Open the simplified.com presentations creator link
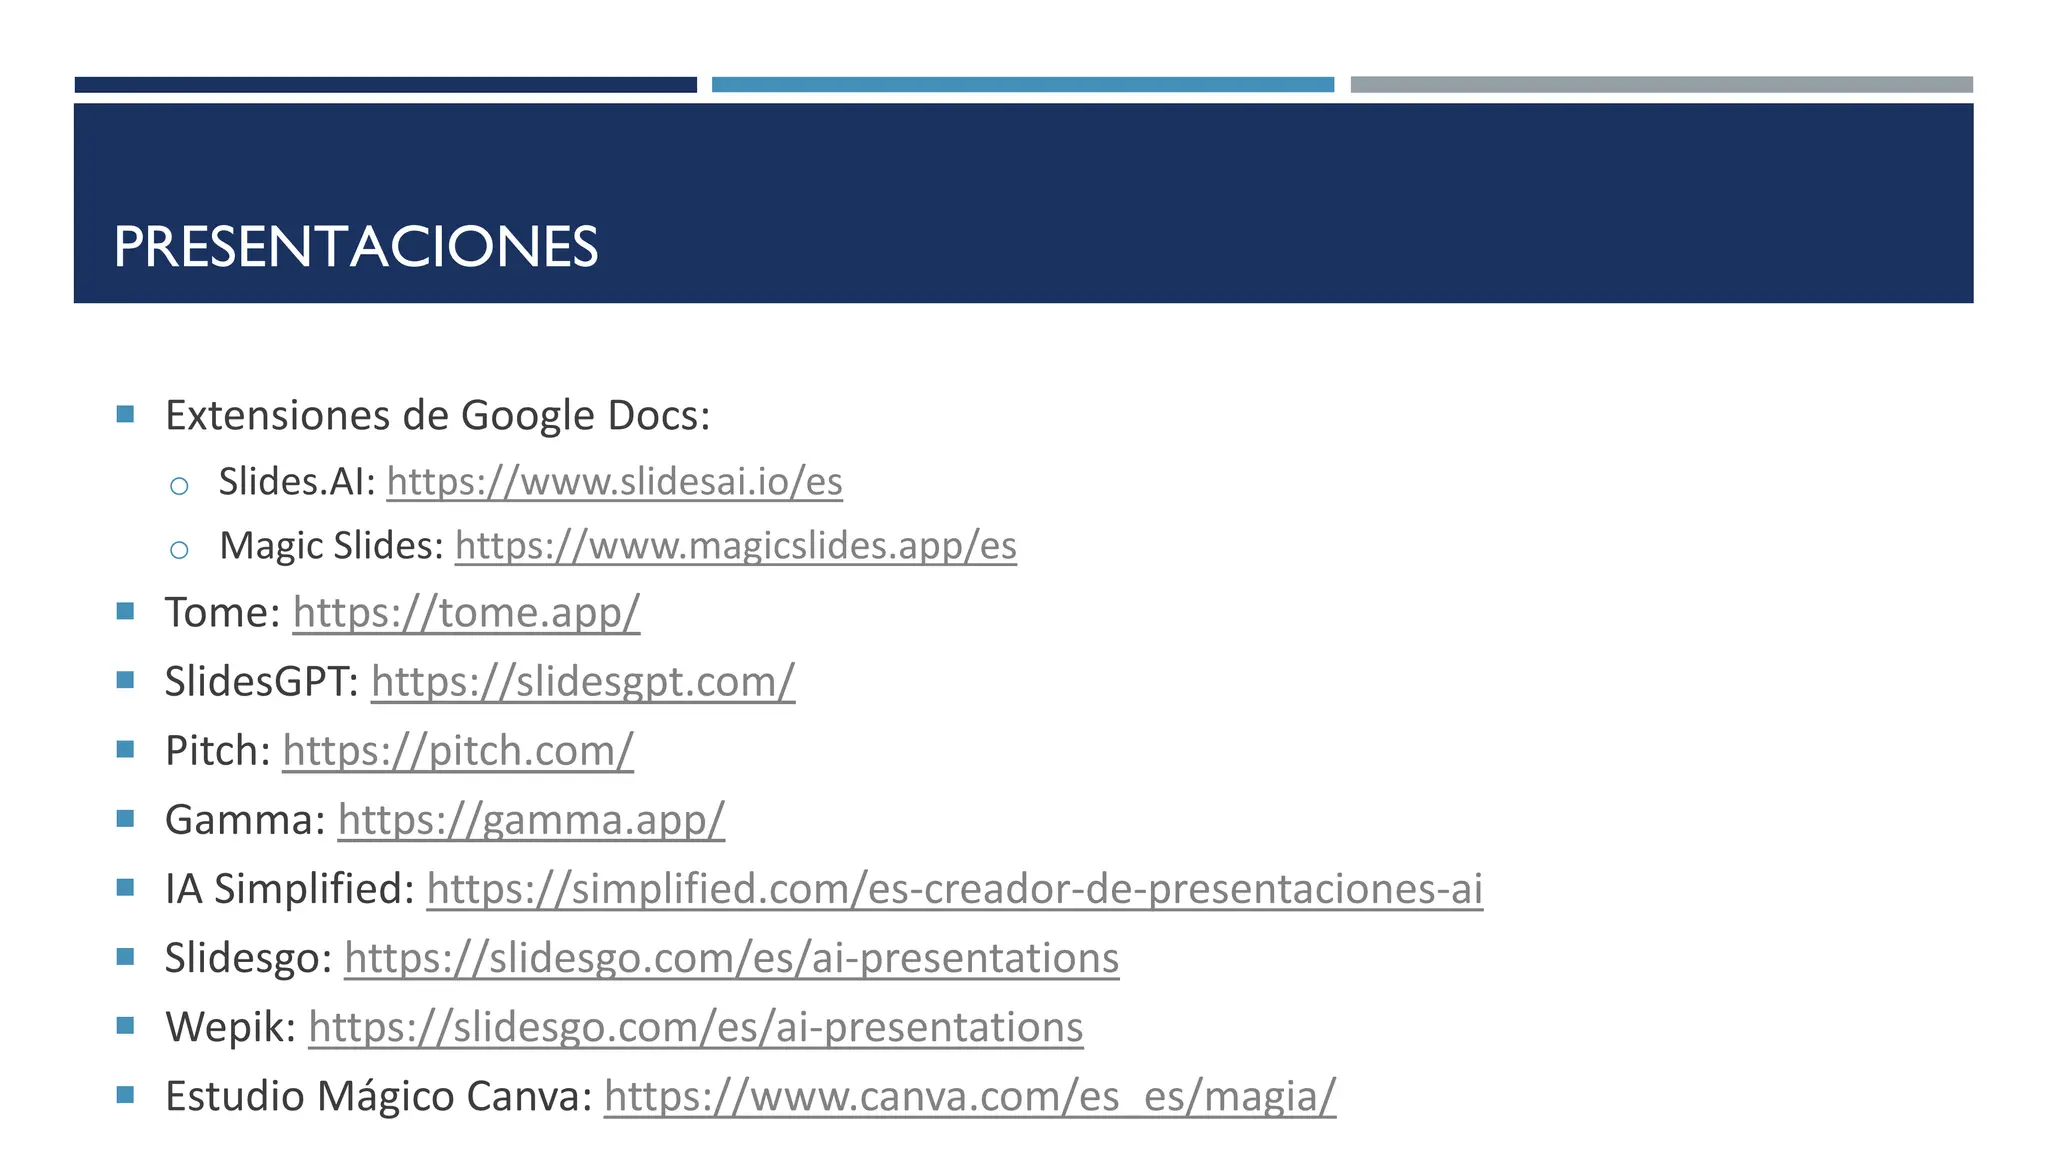This screenshot has height=1152, width=2048. (954, 889)
